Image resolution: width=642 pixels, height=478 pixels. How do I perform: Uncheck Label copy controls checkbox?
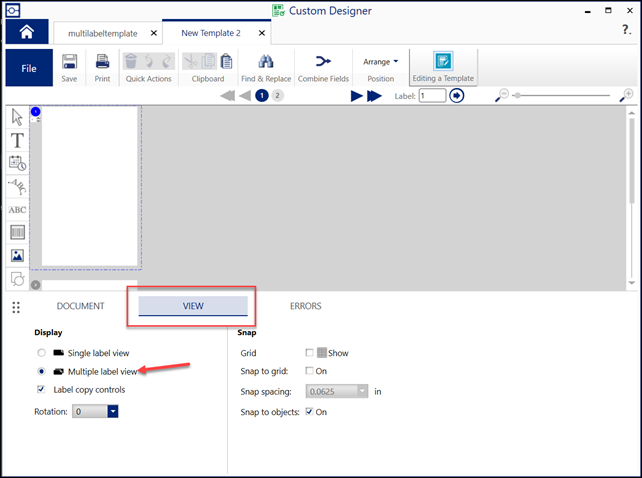coord(41,389)
